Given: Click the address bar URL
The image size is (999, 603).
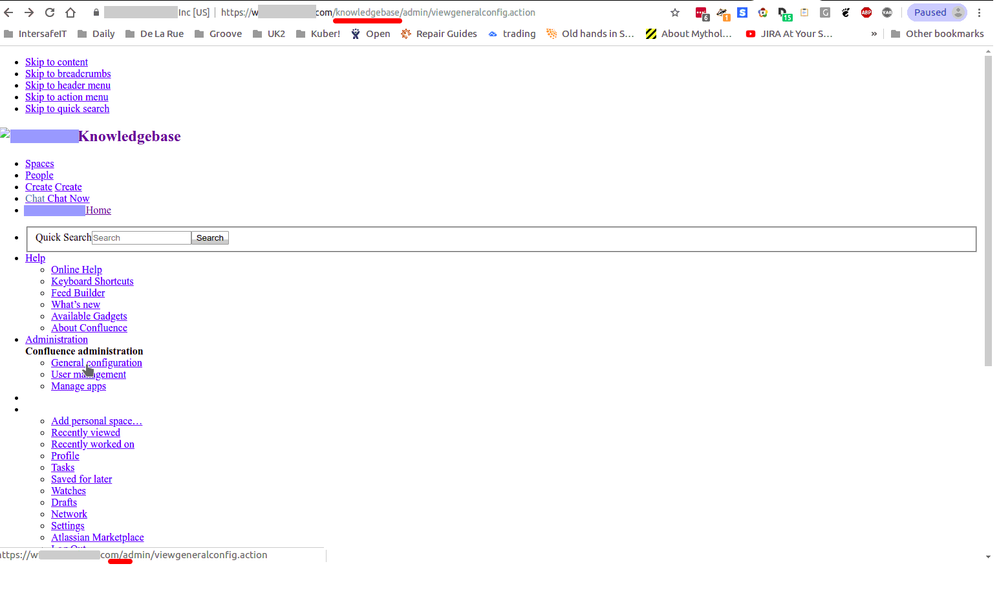Looking at the screenshot, I should click(378, 13).
